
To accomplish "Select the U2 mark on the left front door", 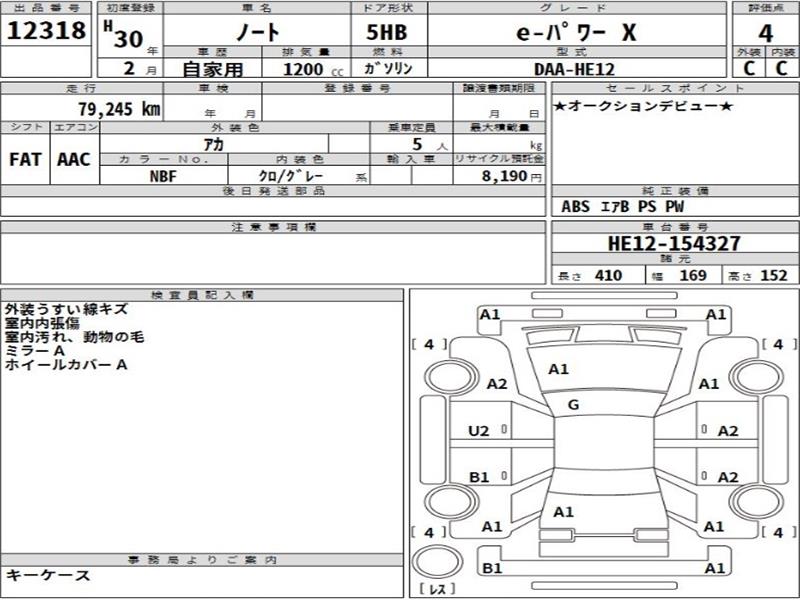I will click(479, 432).
